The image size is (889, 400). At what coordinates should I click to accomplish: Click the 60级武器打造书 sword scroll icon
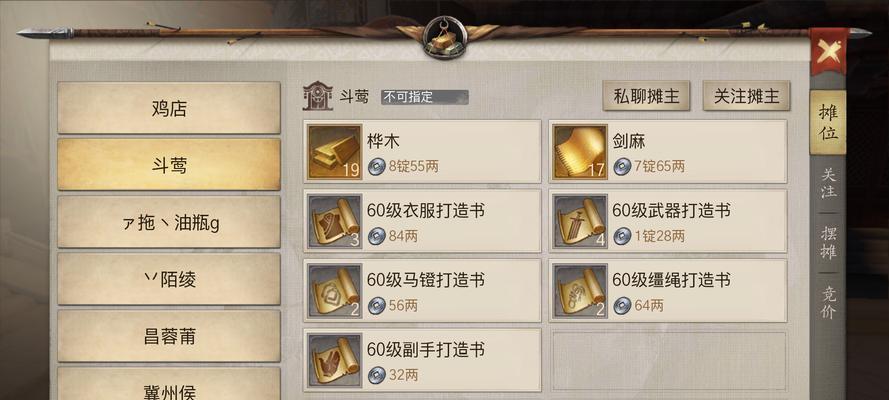point(580,221)
